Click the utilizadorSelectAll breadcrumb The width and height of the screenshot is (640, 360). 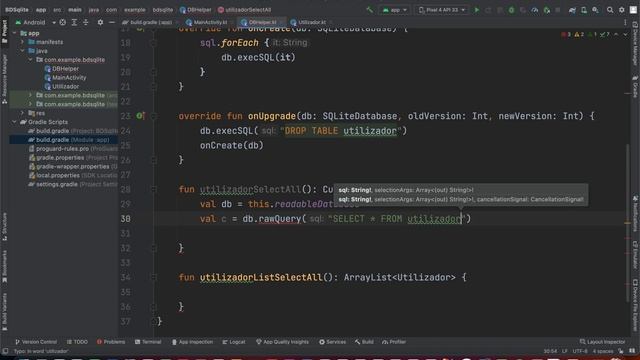tap(244, 9)
